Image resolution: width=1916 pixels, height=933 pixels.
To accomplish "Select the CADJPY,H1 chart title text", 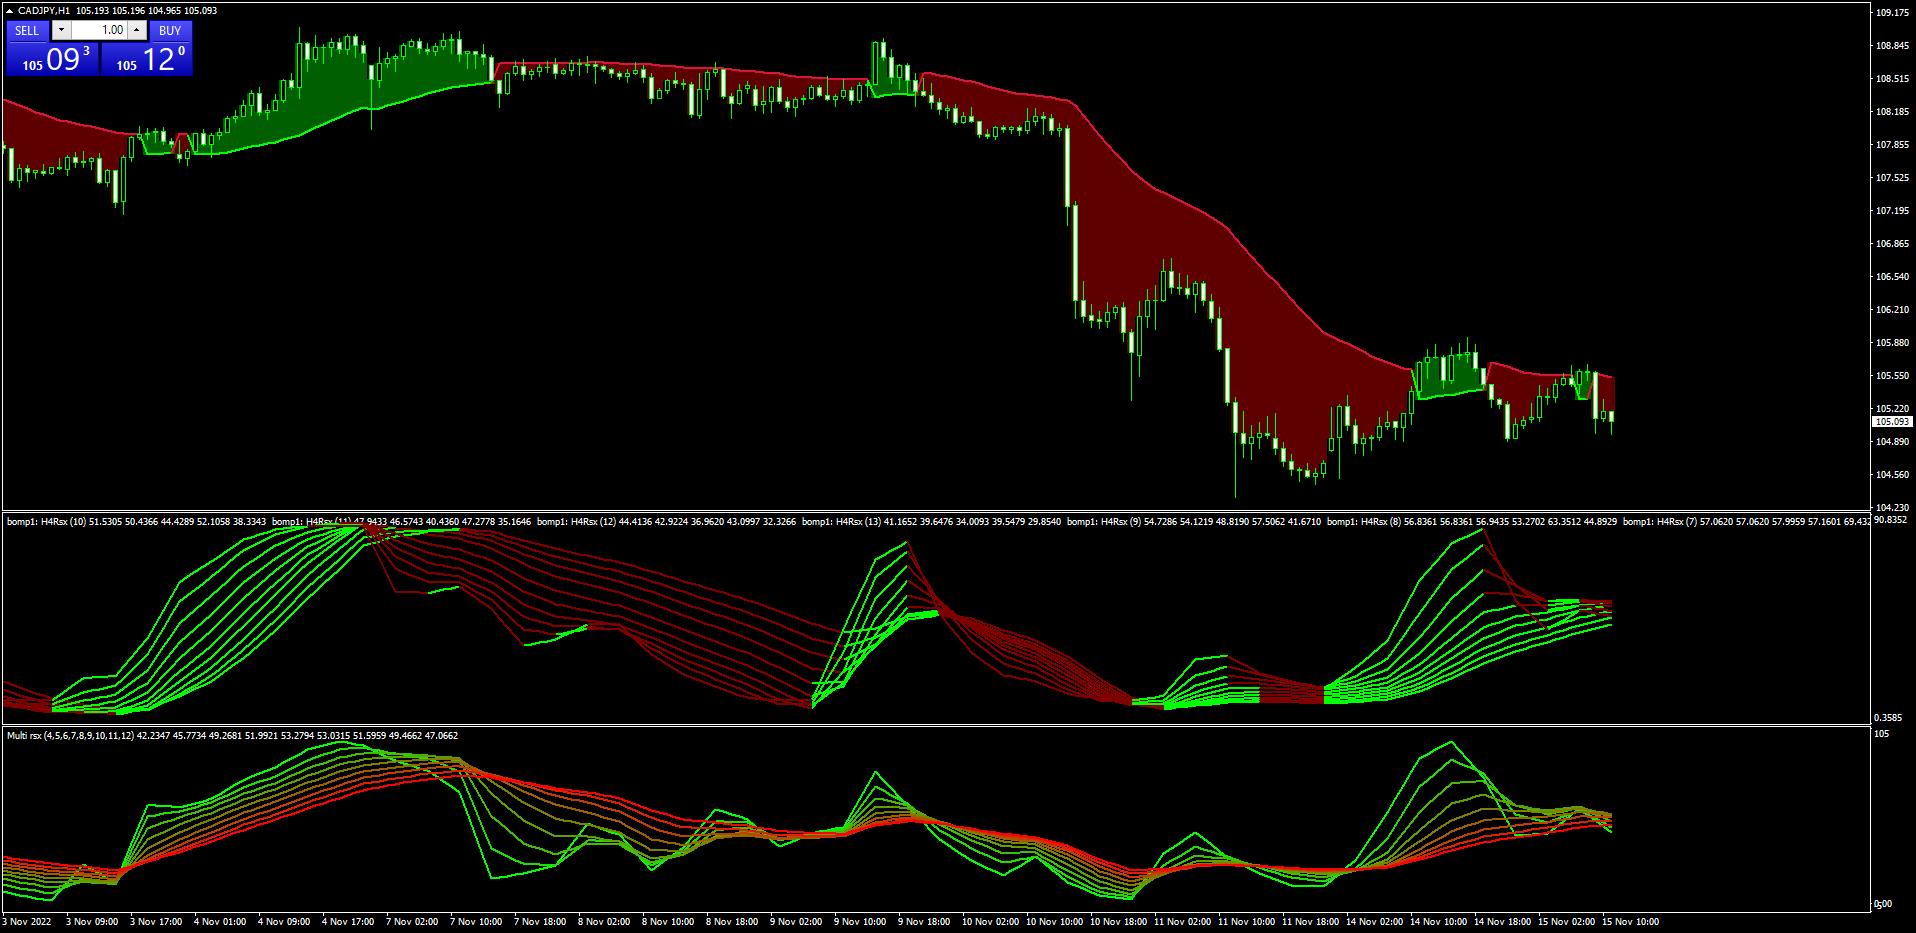I will click(x=44, y=11).
